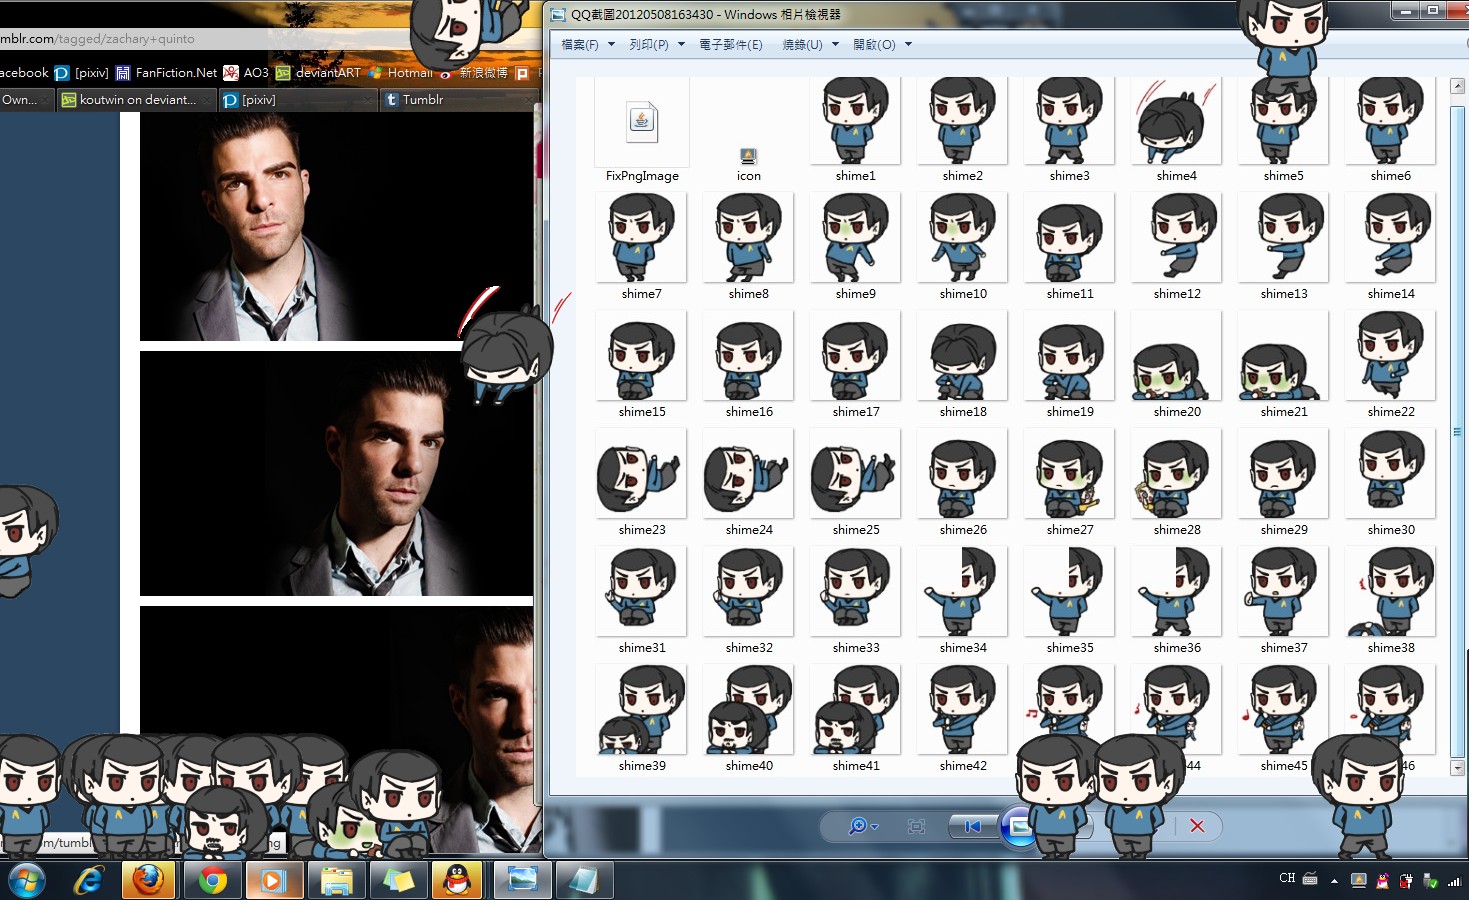Screen dimensions: 1469x900
Task: Open the AO3 bookmark
Action: (x=246, y=73)
